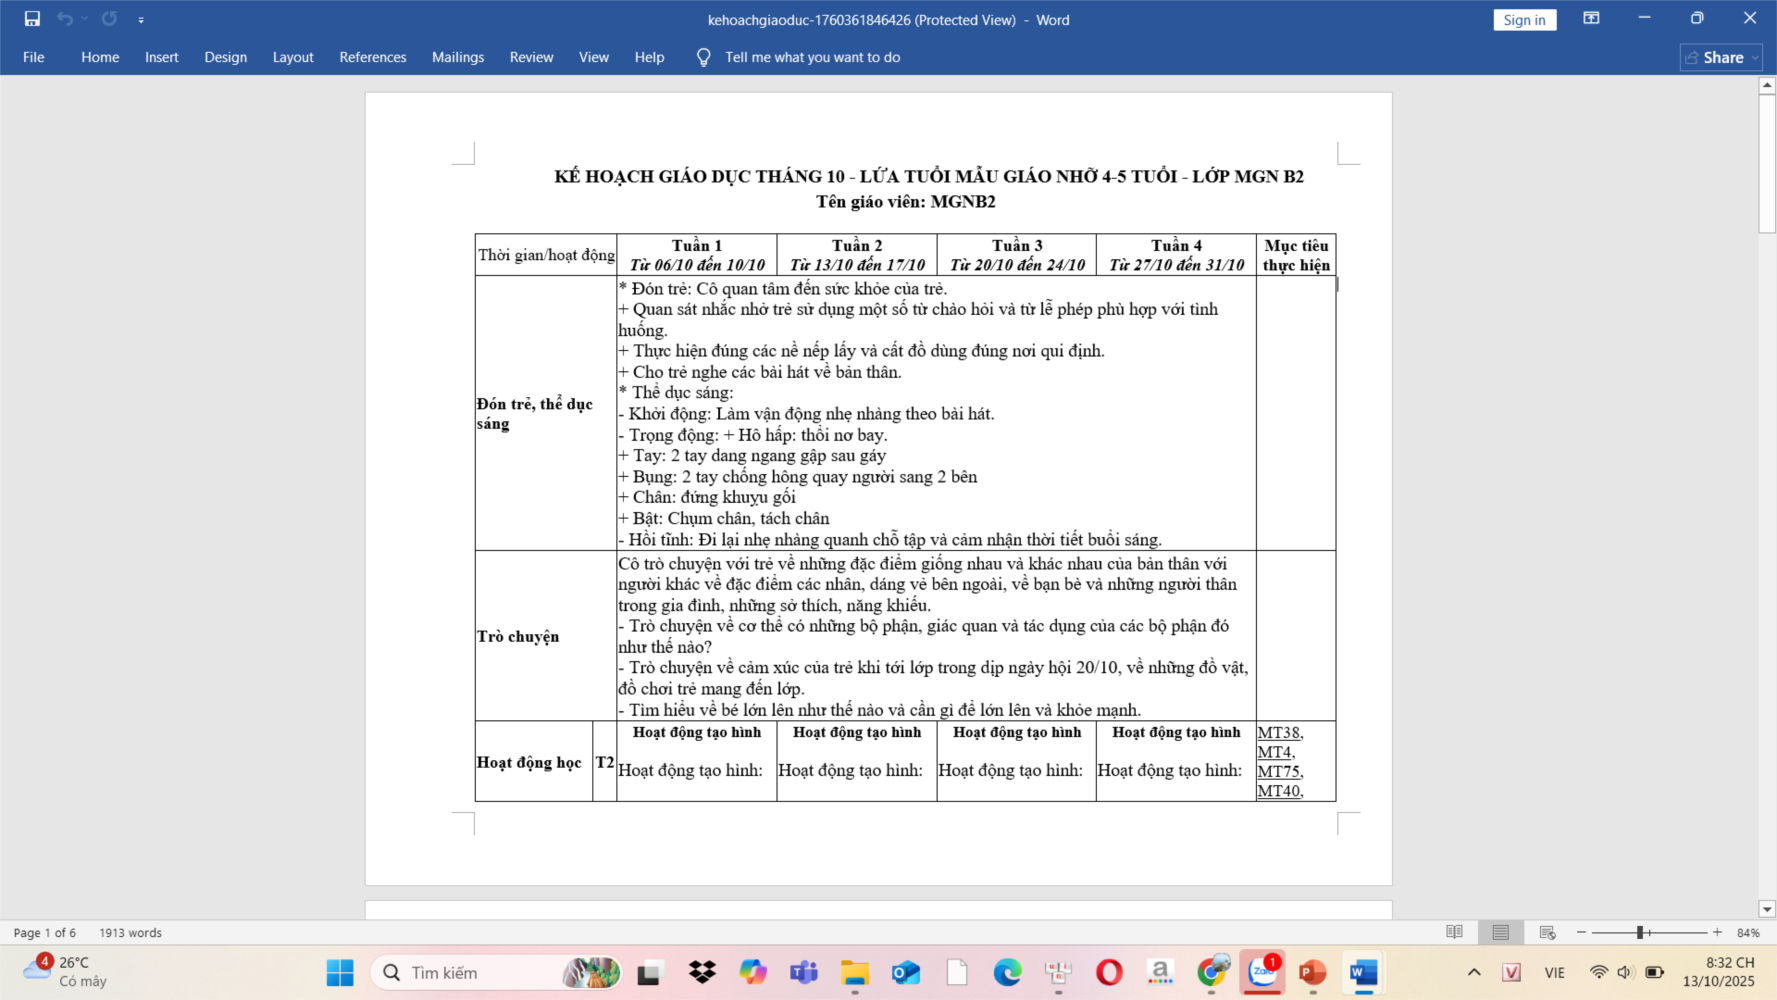Click the zoom out minus icon
1777x1000 pixels.
(1581, 932)
